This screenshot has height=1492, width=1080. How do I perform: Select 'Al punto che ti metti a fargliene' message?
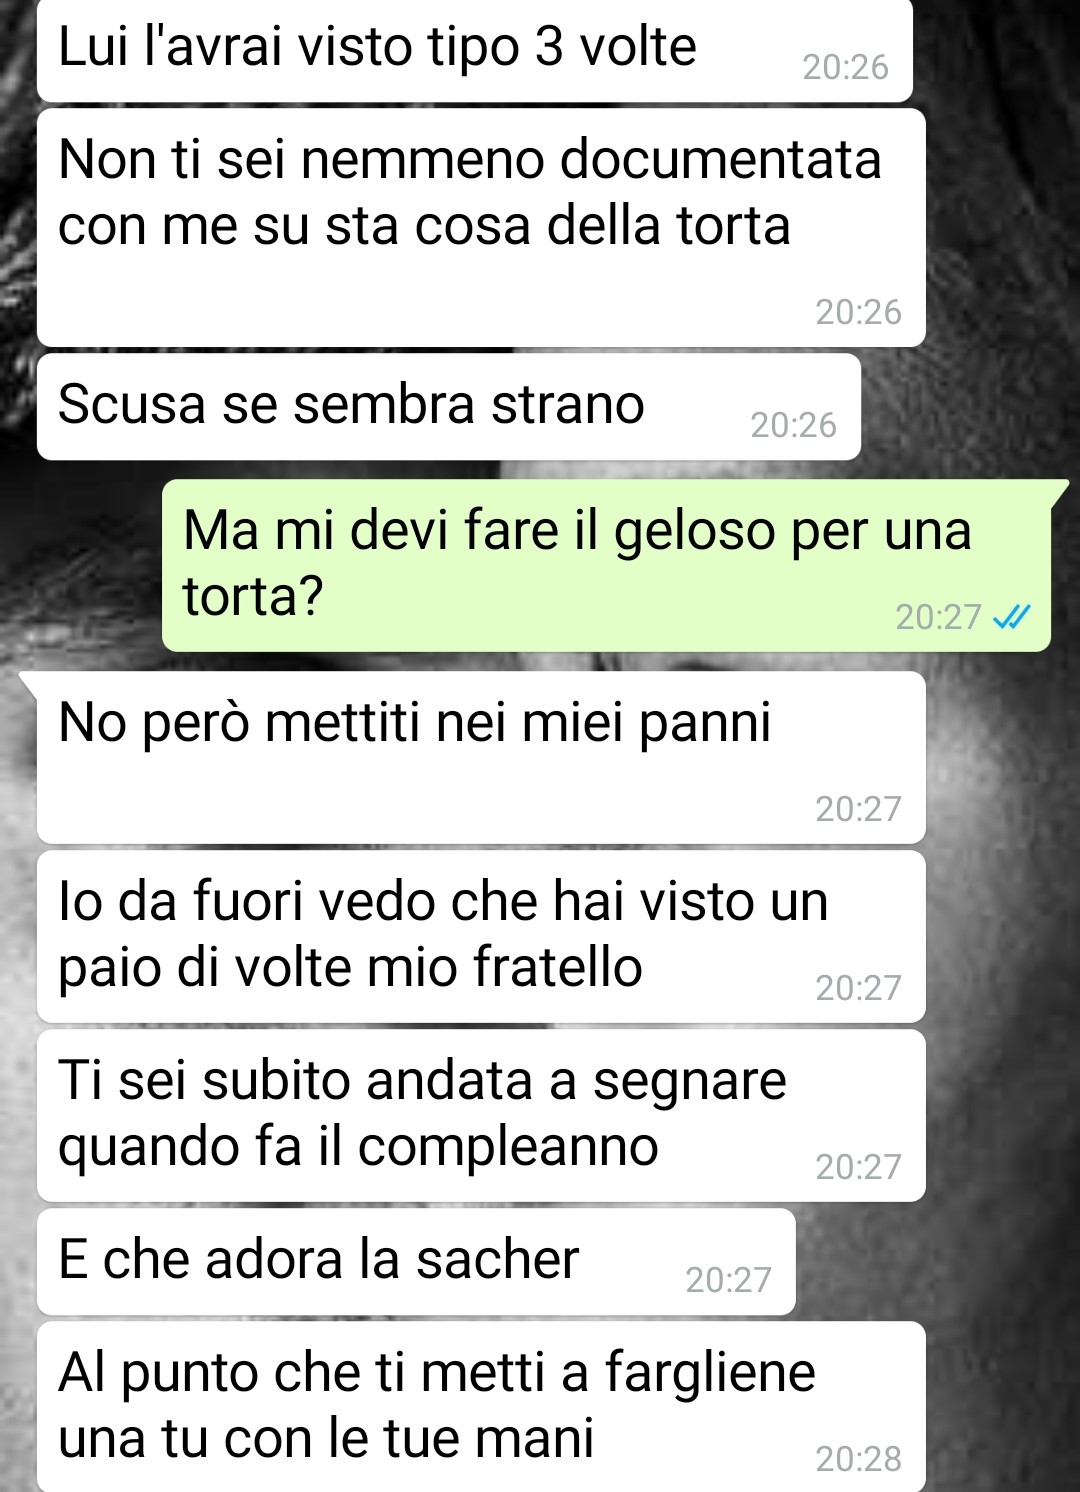click(481, 1407)
